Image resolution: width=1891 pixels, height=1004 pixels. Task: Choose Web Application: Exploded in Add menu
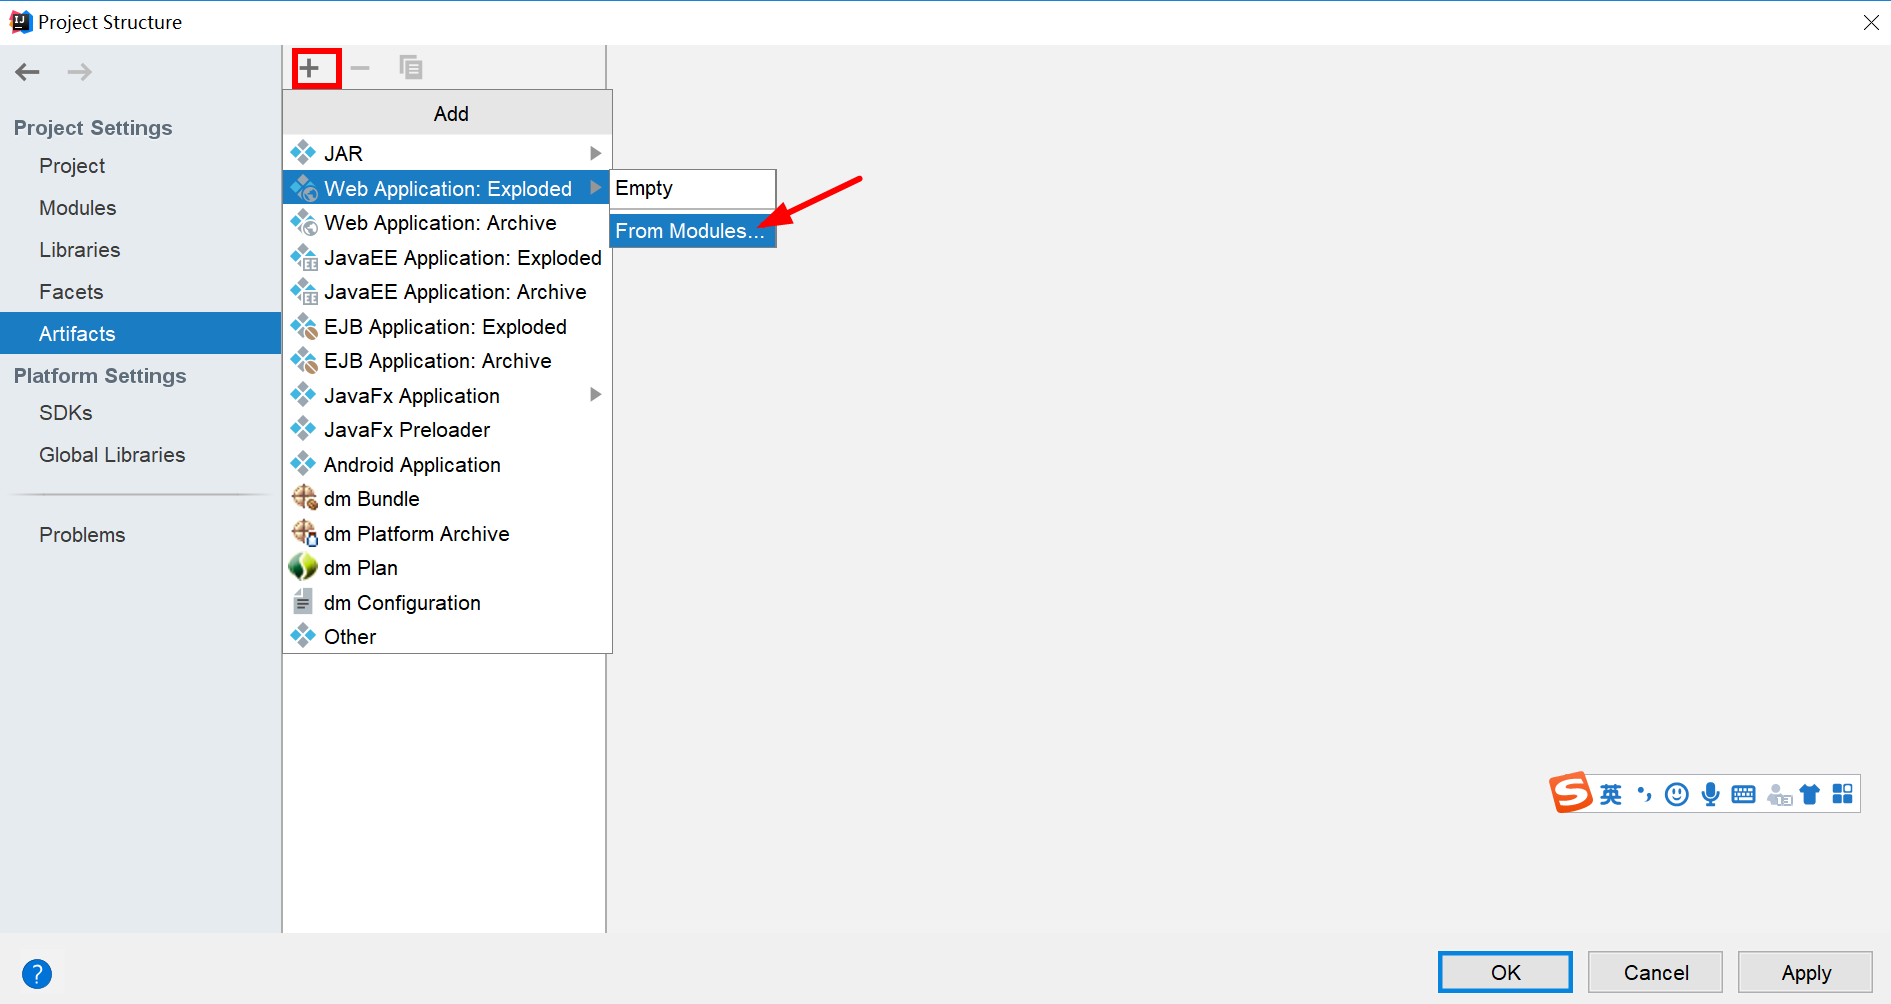(x=447, y=188)
